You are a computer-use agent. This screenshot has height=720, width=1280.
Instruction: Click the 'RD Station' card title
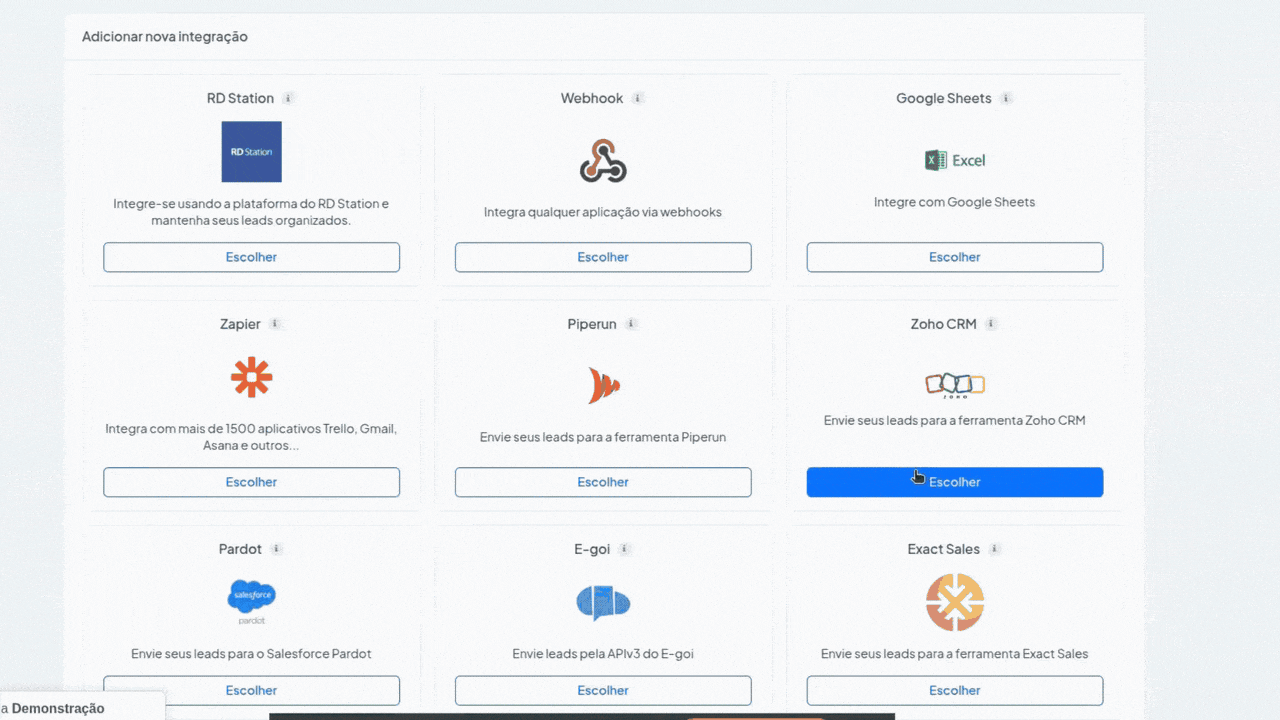click(x=240, y=98)
